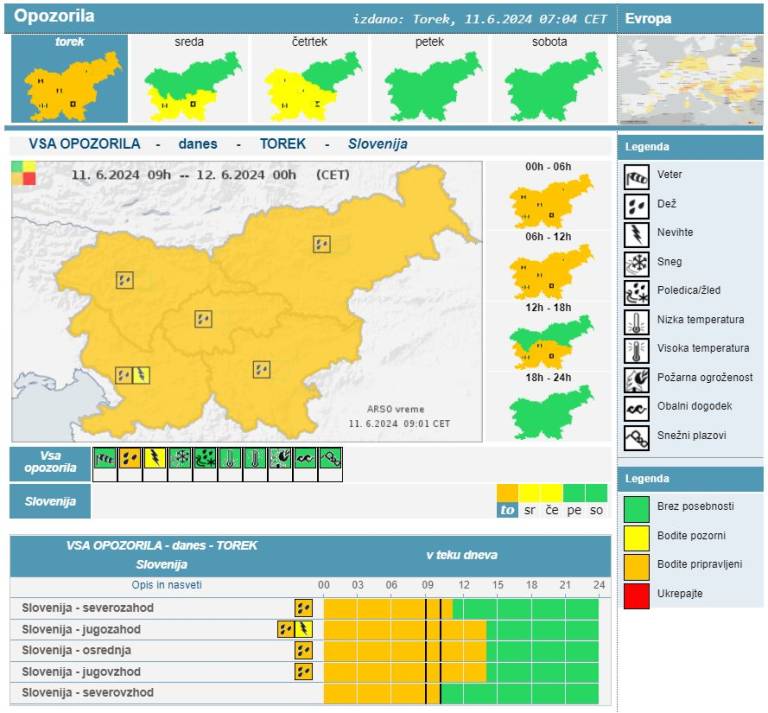Select the rain warning filter icon
Viewport: 768px width, 713px height.
point(129,459)
